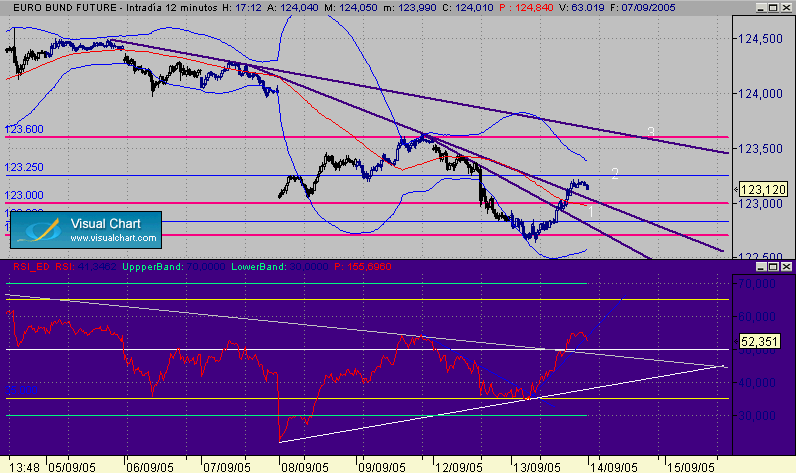Click the C: 124,010 close value
This screenshot has width=796, height=473.
pos(466,8)
